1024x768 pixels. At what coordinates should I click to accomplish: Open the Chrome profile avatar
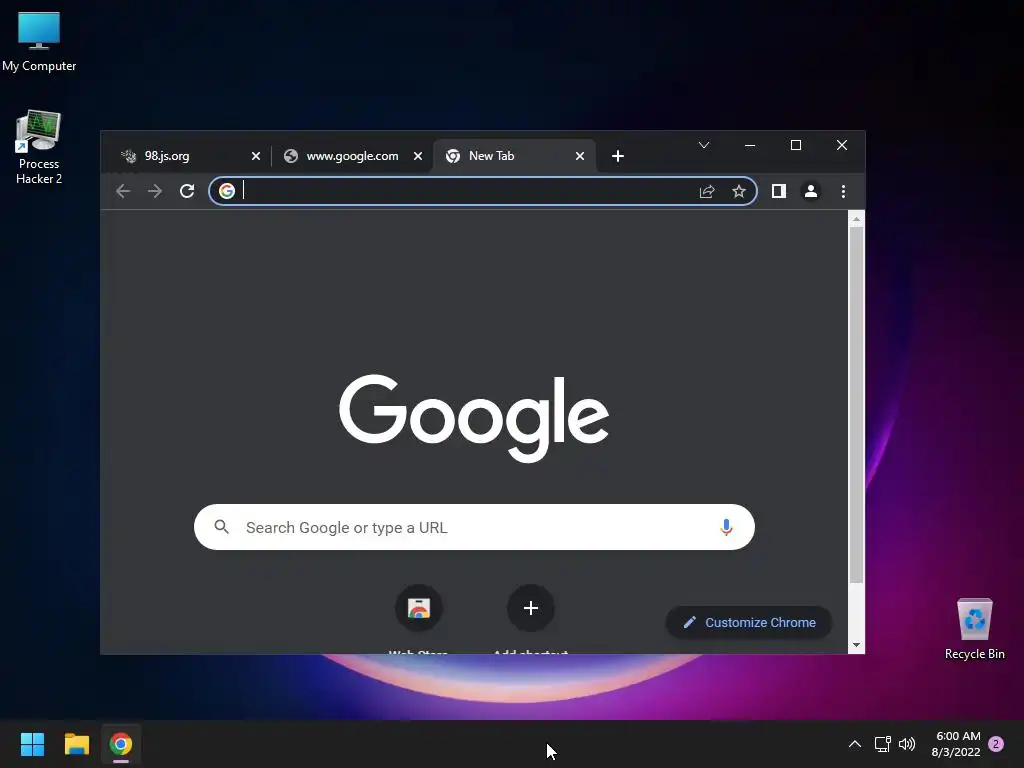(x=811, y=191)
